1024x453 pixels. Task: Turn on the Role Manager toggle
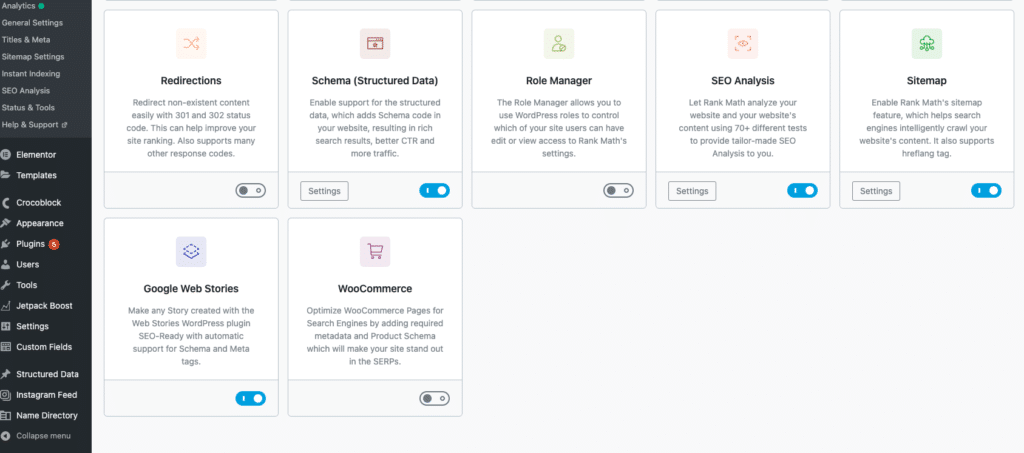[618, 191]
